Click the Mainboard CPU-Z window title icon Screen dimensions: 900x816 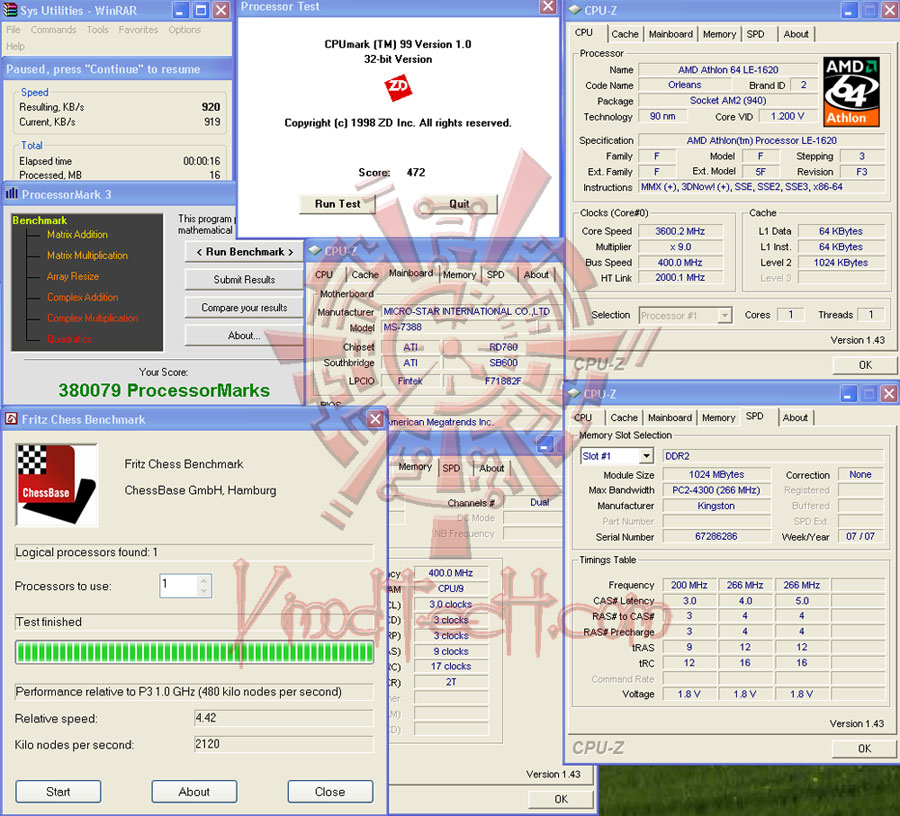click(315, 251)
